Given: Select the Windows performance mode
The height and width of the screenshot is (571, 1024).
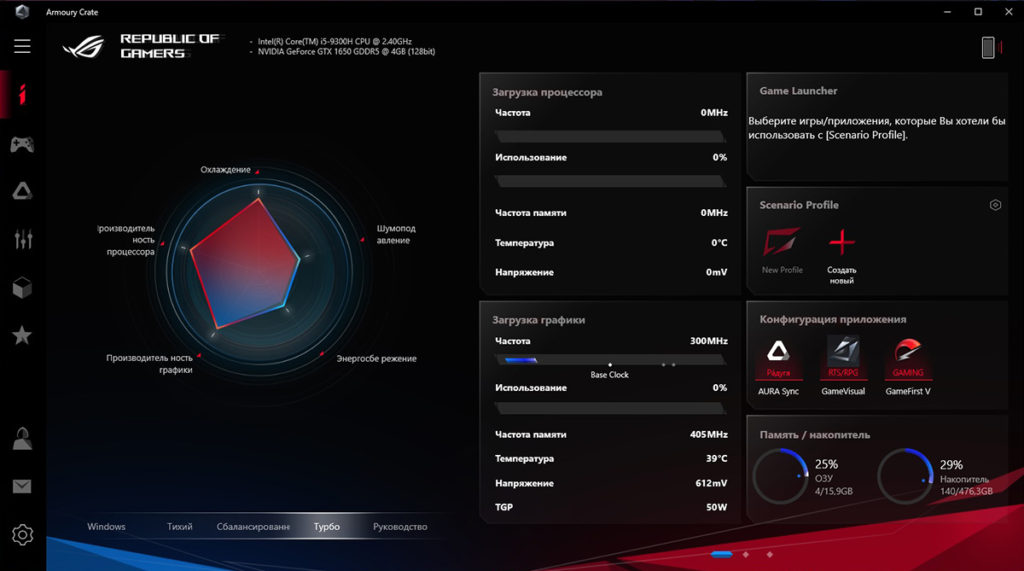Looking at the screenshot, I should pos(106,527).
